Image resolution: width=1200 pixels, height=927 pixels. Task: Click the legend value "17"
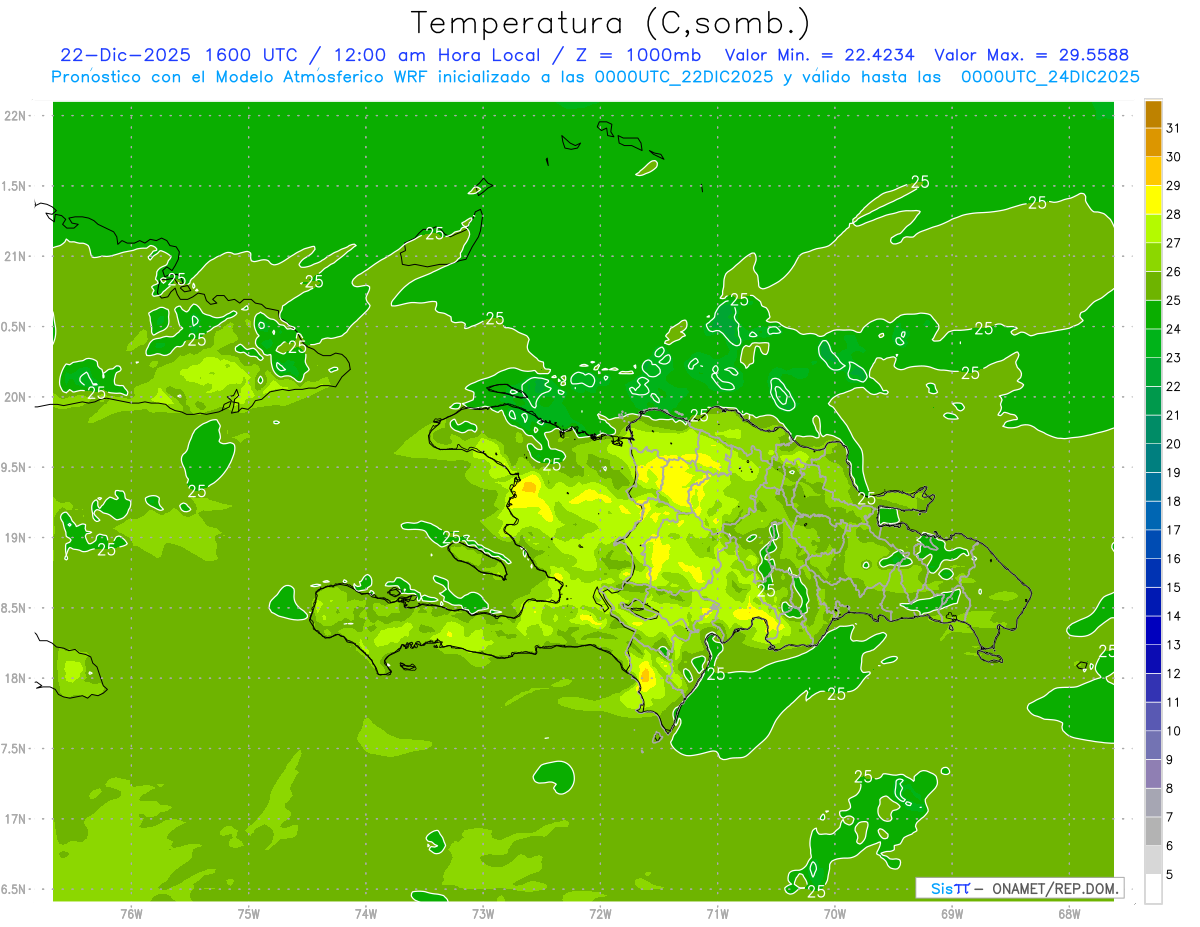point(1174,530)
